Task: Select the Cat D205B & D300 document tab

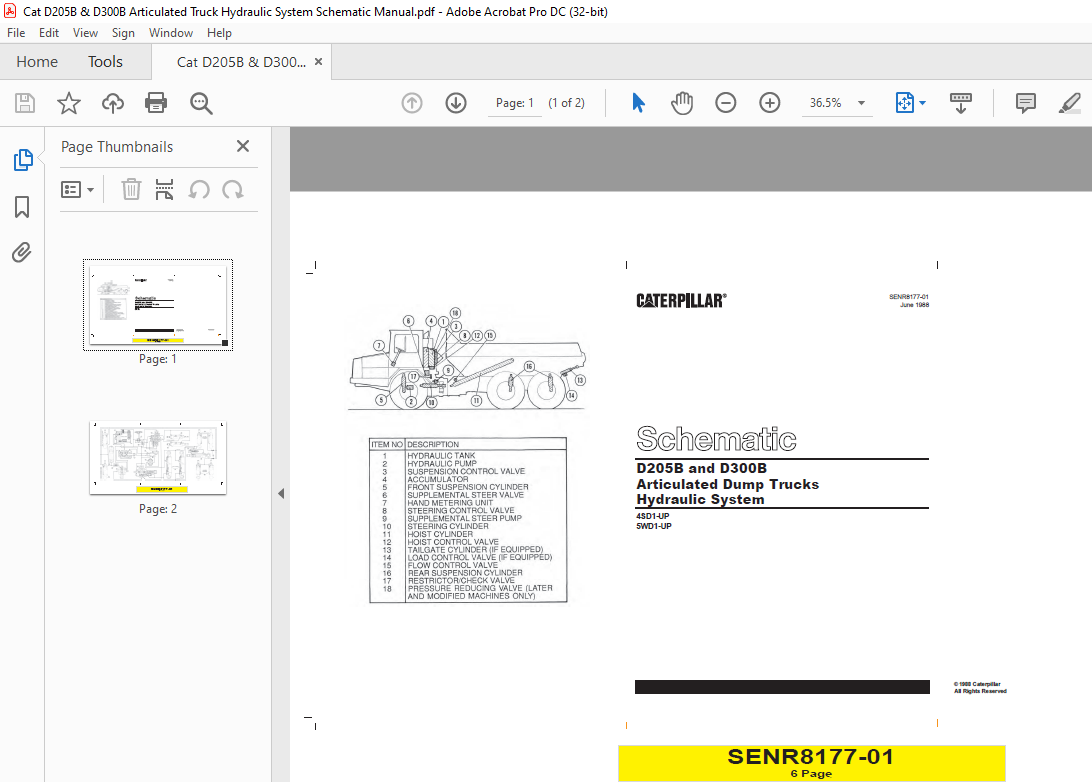Action: click(x=241, y=62)
